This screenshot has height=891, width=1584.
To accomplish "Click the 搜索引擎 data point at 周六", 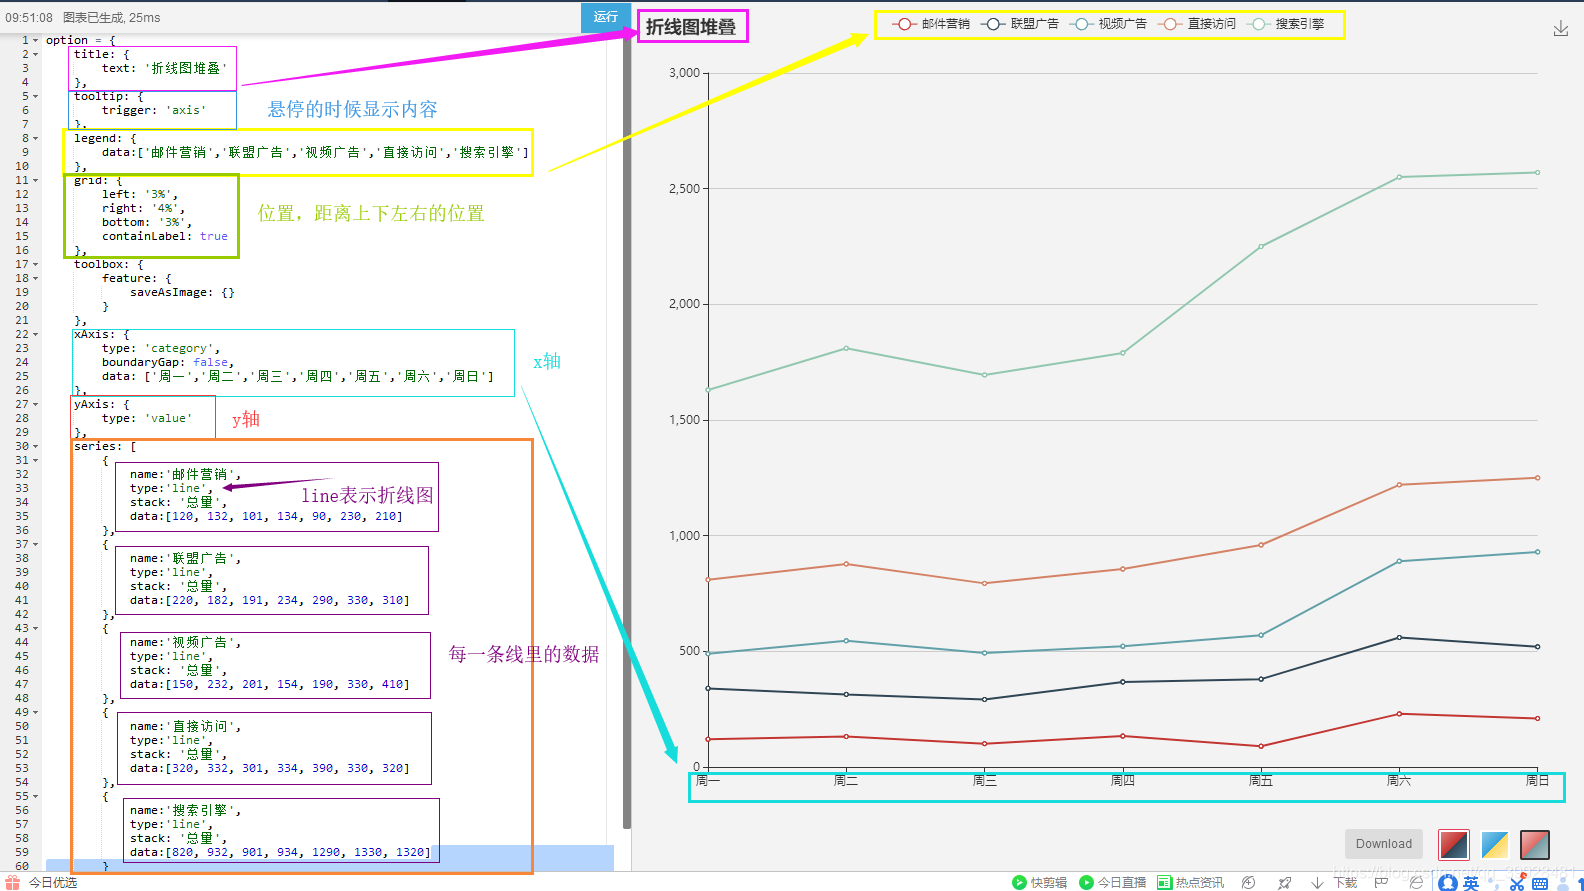I will [x=1399, y=177].
